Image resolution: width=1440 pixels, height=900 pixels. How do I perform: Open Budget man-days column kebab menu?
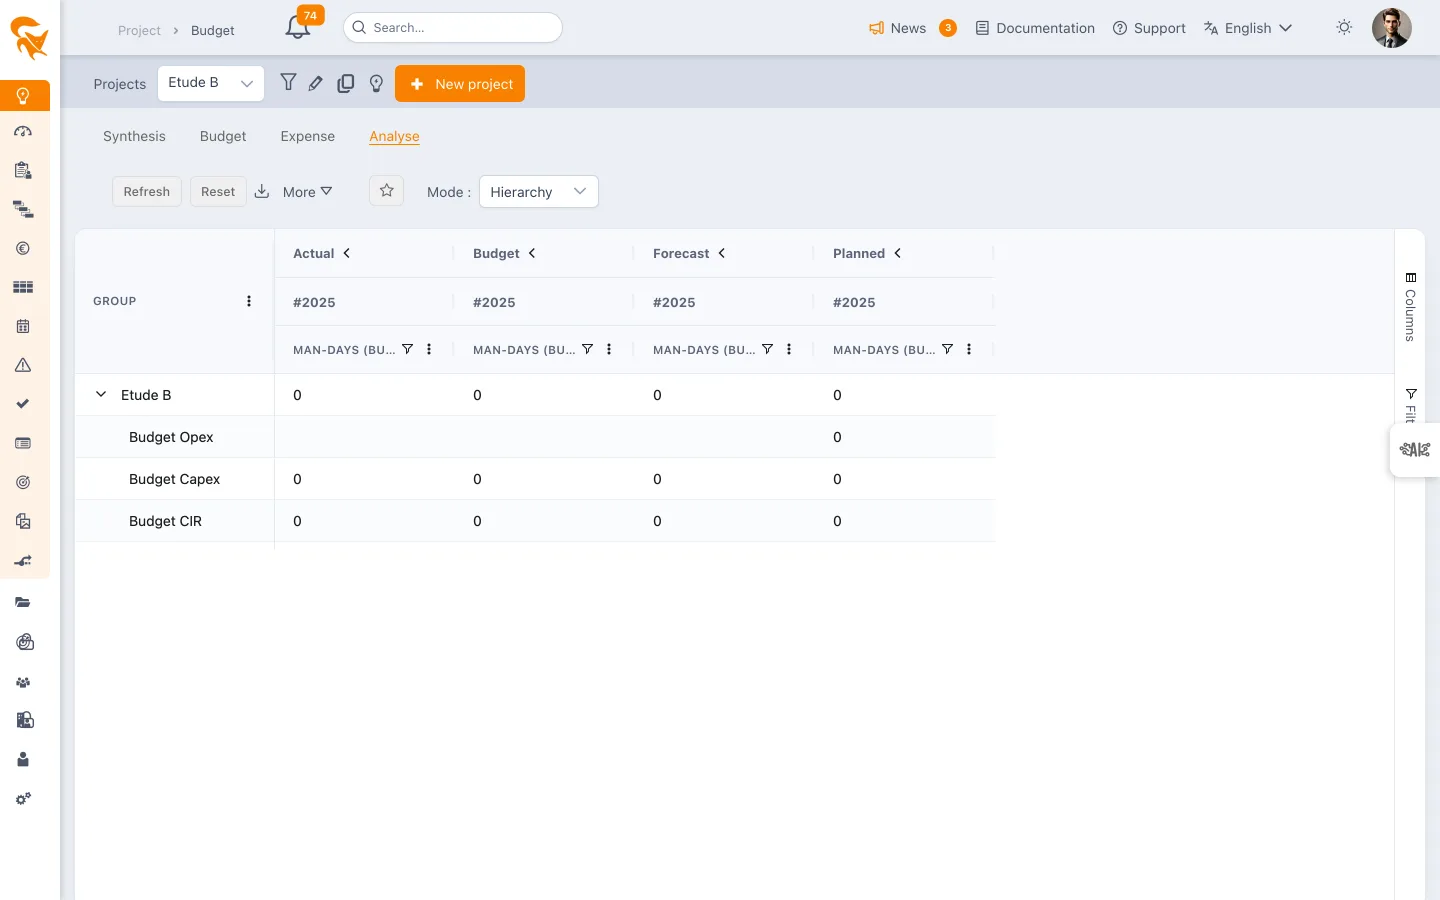coord(609,349)
